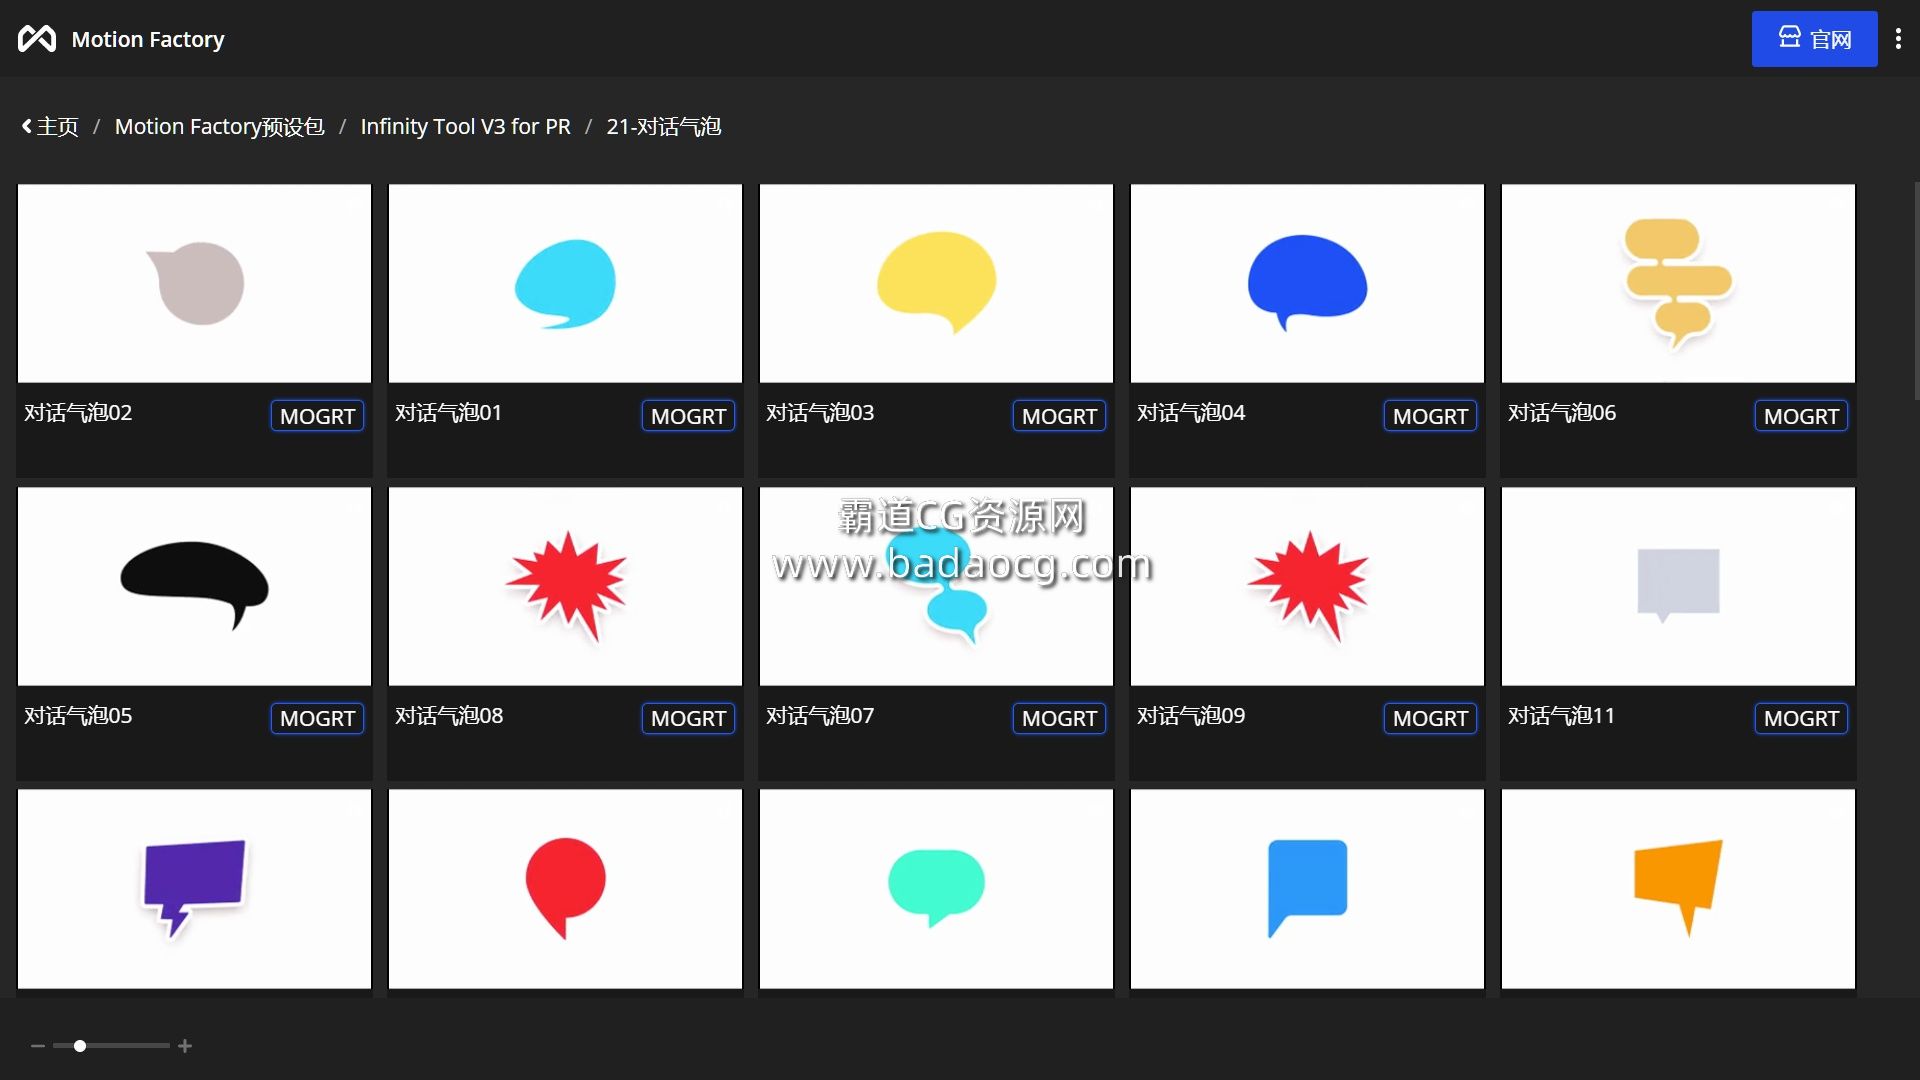Open Motion Factory预设包 breadcrumb
Image resolution: width=1920 pixels, height=1080 pixels.
pyautogui.click(x=219, y=127)
